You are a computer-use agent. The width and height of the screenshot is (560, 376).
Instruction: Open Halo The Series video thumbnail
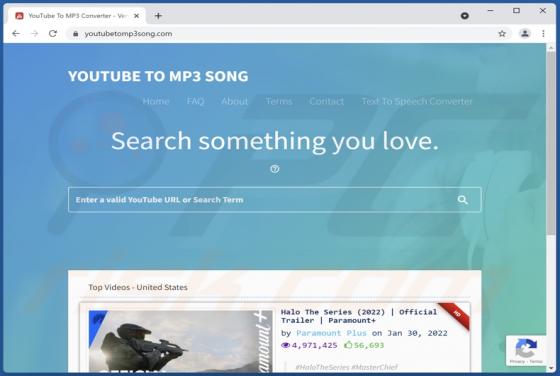[180, 341]
